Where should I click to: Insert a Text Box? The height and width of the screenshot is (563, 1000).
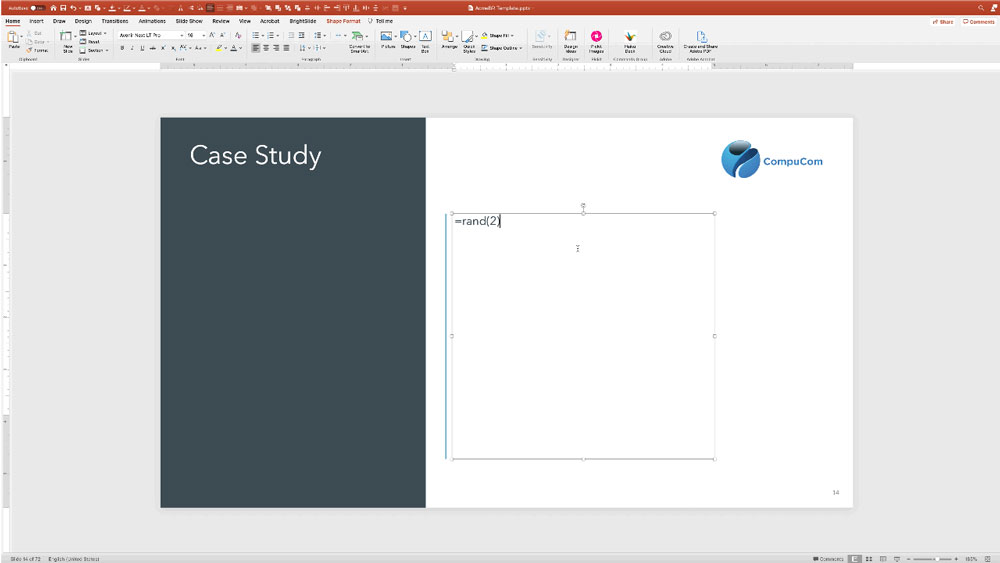pos(425,39)
